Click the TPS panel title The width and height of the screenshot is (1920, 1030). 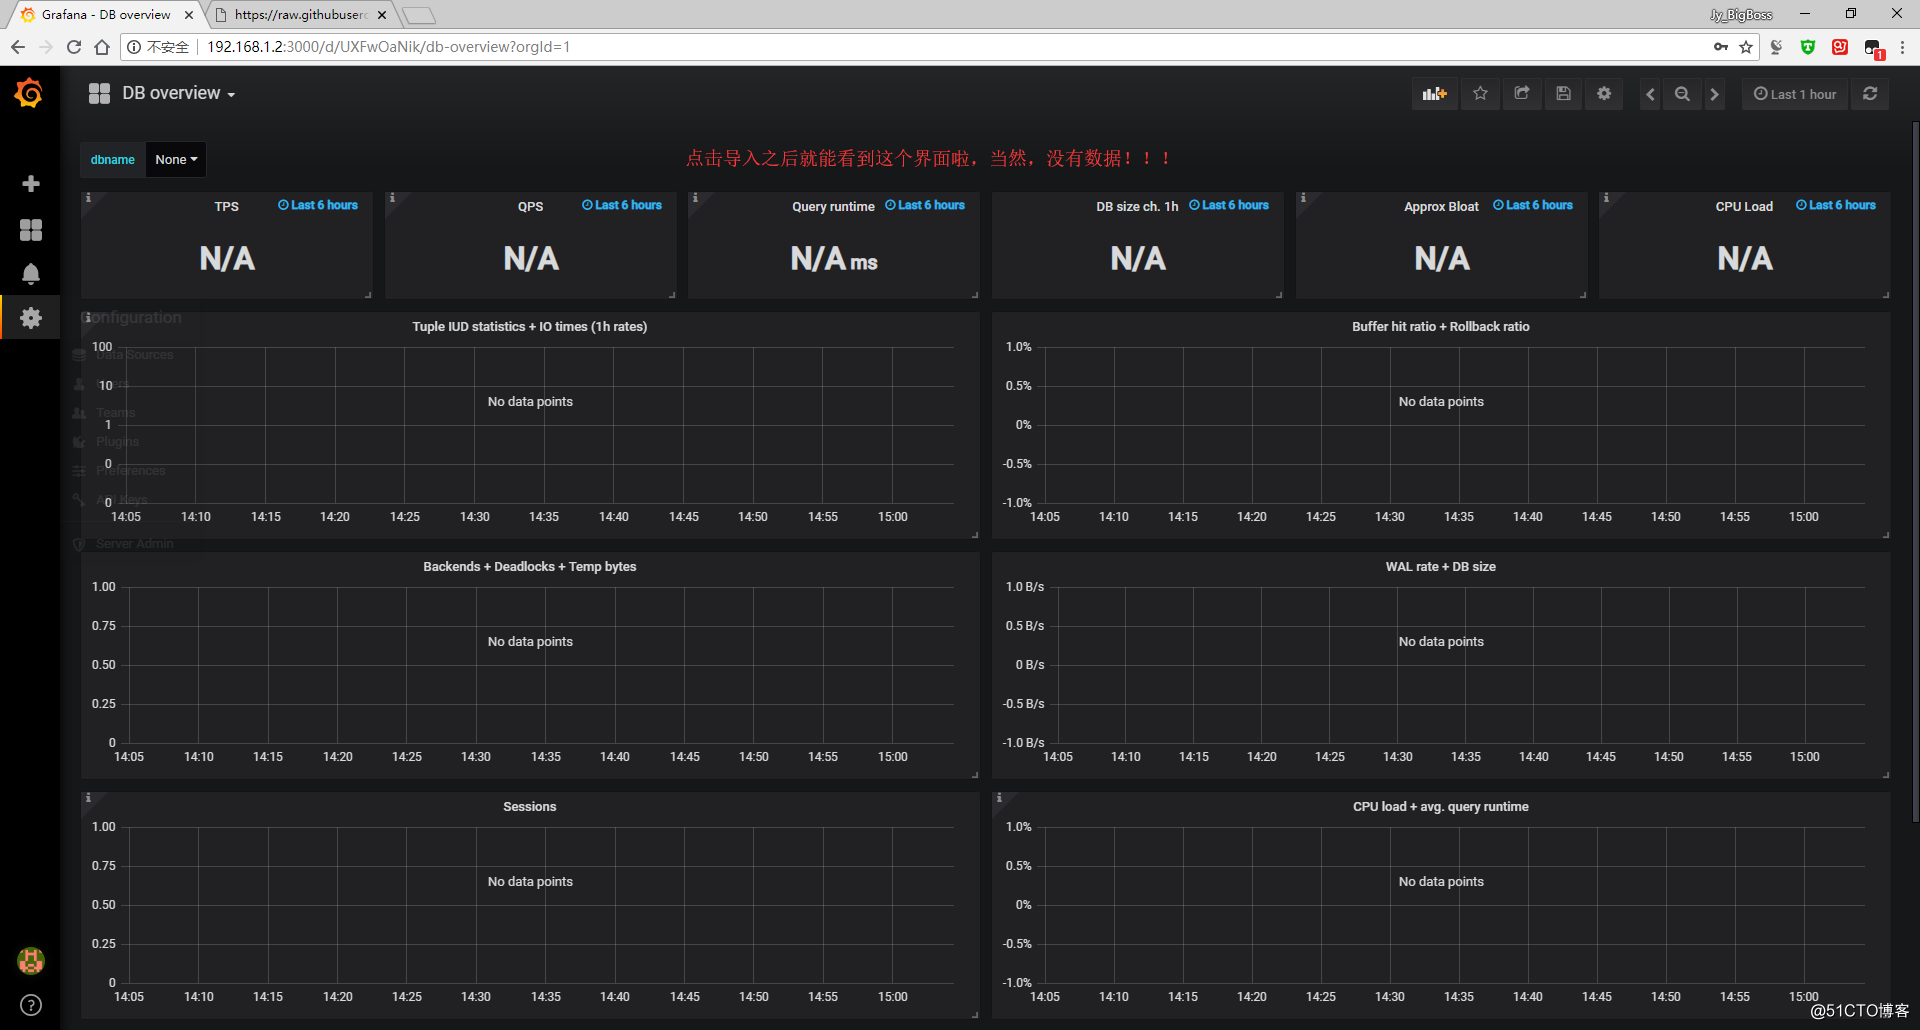[227, 207]
